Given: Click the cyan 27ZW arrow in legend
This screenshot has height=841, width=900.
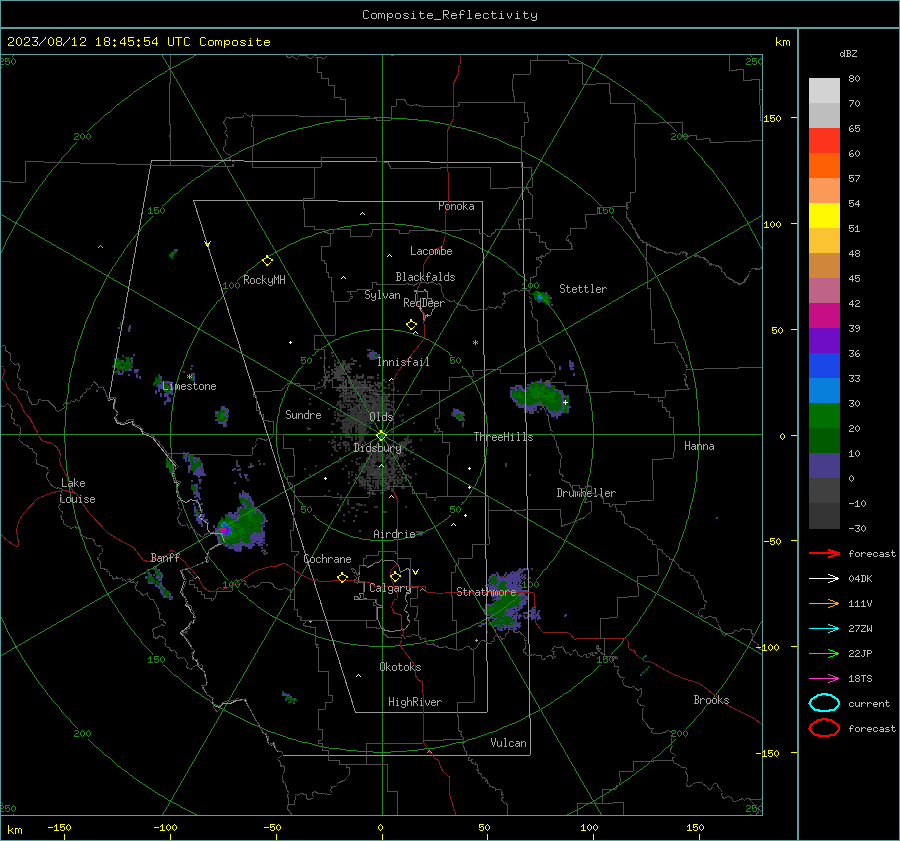Looking at the screenshot, I should [x=824, y=629].
